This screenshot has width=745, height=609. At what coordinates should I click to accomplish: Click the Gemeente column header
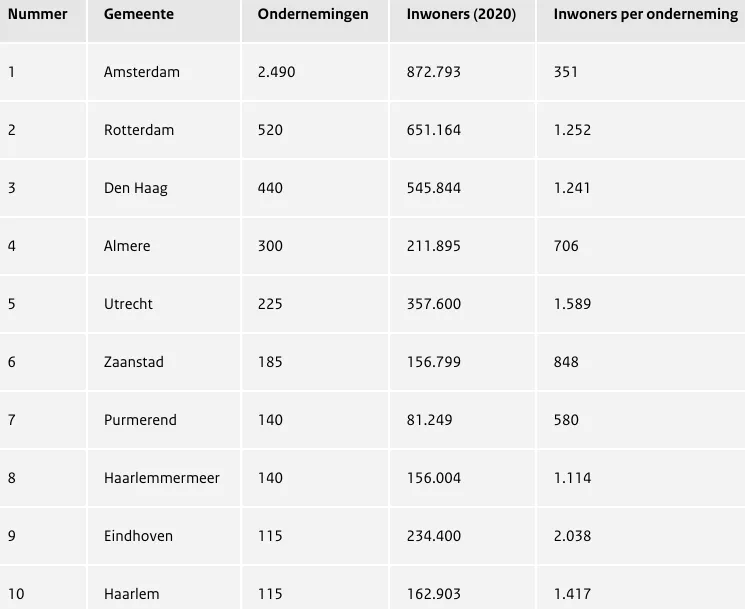click(x=138, y=15)
